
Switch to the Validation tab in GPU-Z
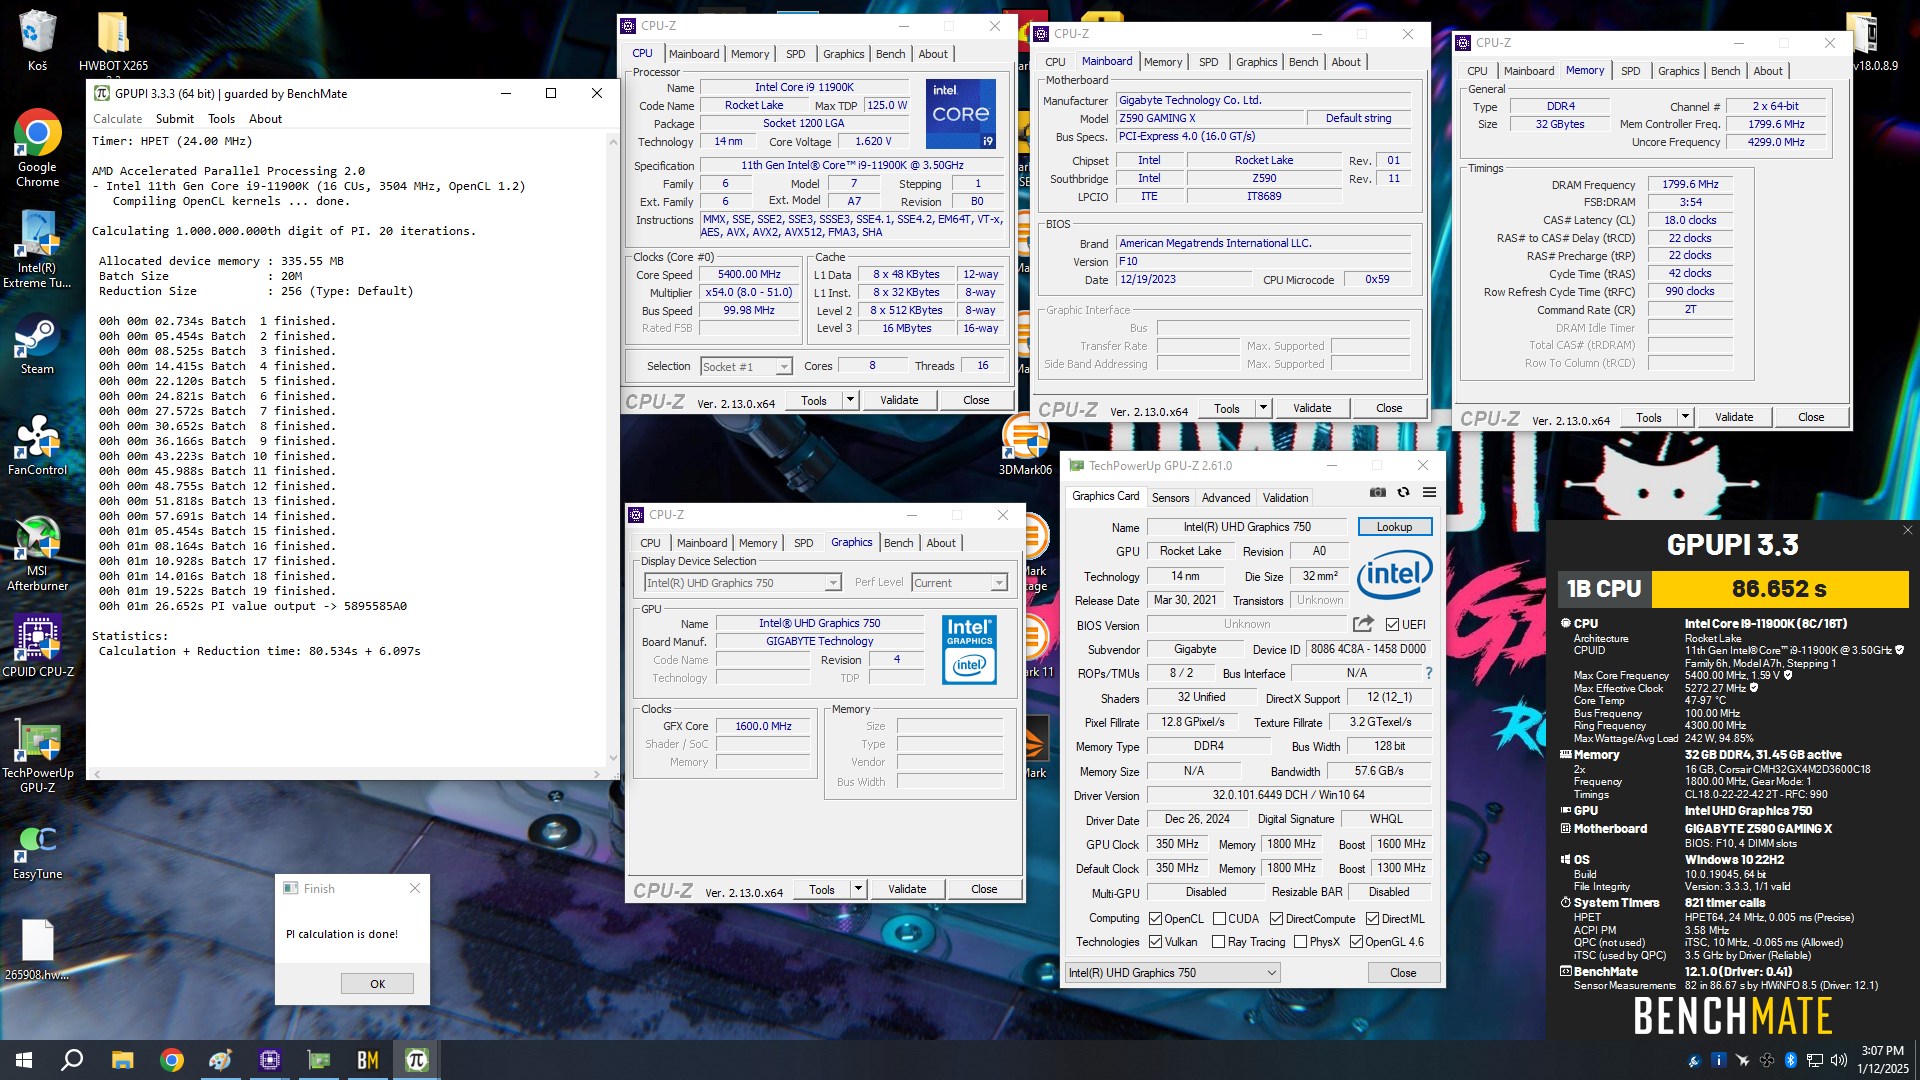click(1285, 498)
